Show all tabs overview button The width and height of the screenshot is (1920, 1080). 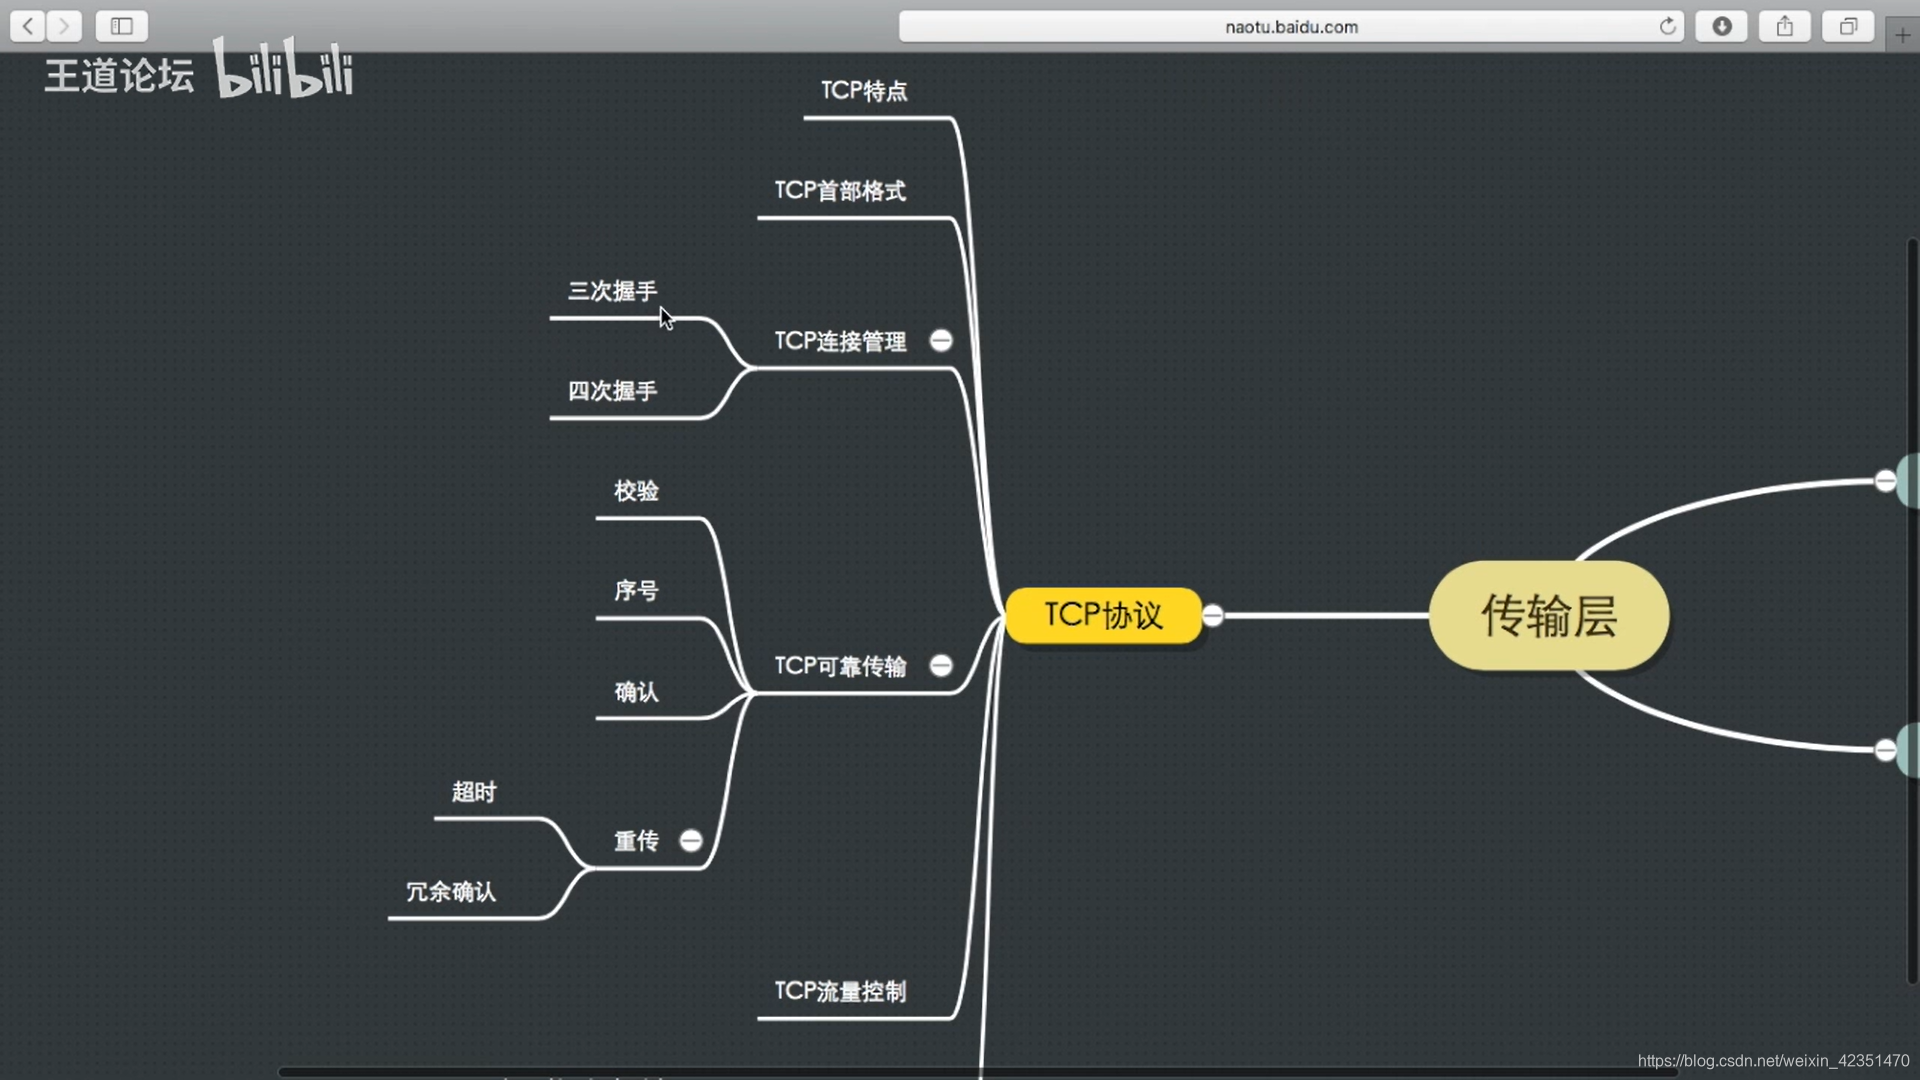(1848, 27)
